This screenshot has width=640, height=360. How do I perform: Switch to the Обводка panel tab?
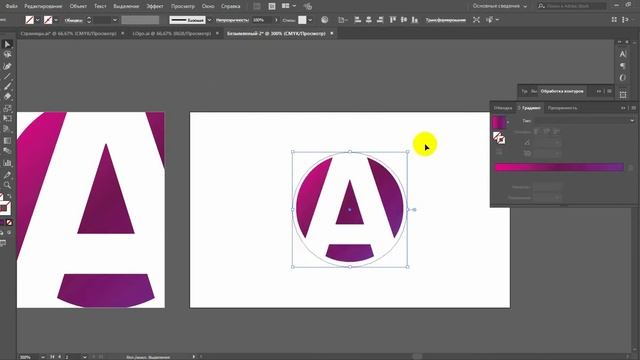(502, 108)
